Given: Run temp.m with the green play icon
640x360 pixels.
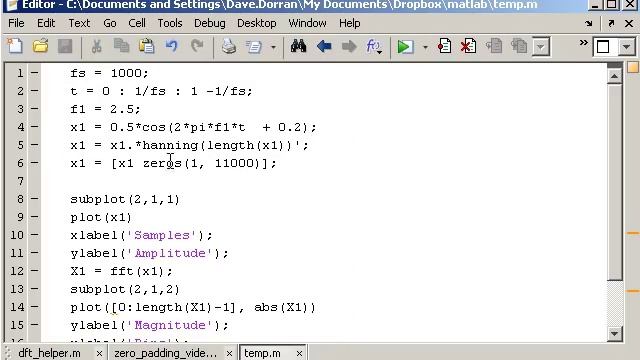Looking at the screenshot, I should (405, 47).
